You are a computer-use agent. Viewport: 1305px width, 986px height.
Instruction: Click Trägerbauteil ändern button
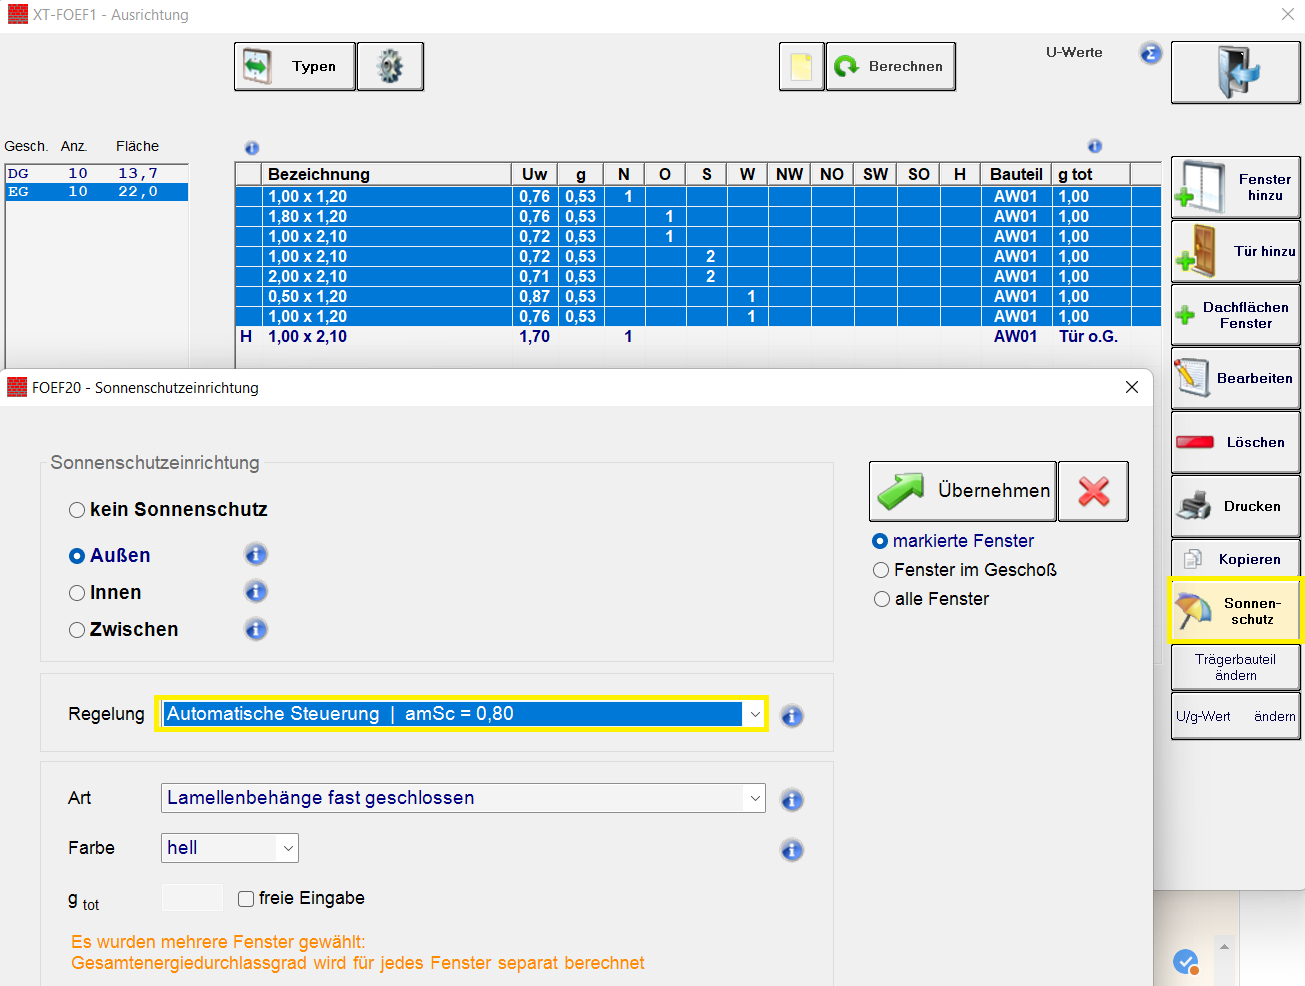pyautogui.click(x=1236, y=667)
